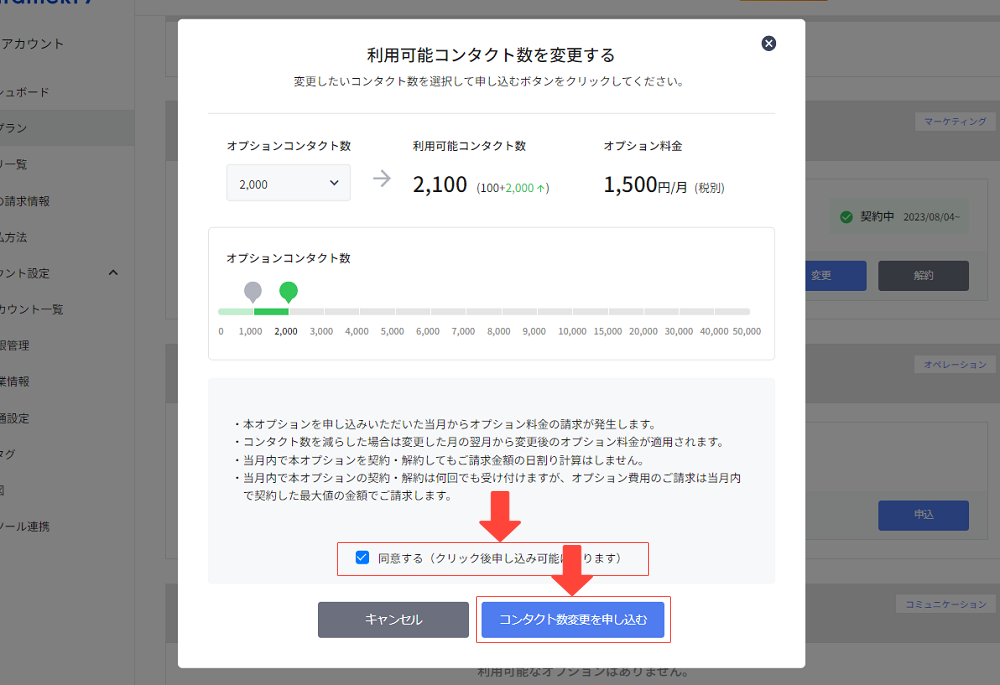This screenshot has height=685, width=1000.
Task: Close the contact count change dialog
Action: tap(768, 43)
